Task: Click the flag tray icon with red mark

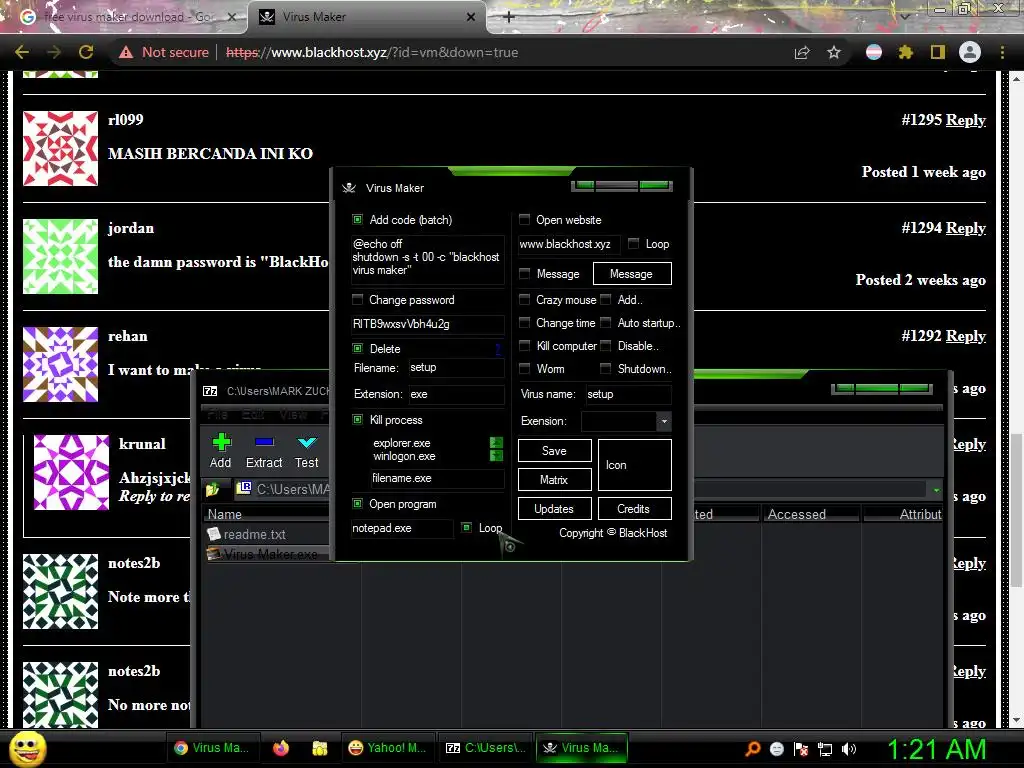Action: coord(801,749)
